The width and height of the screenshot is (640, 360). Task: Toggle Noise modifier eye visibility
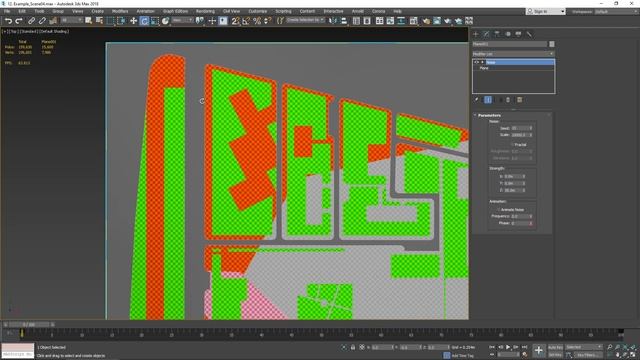point(476,62)
